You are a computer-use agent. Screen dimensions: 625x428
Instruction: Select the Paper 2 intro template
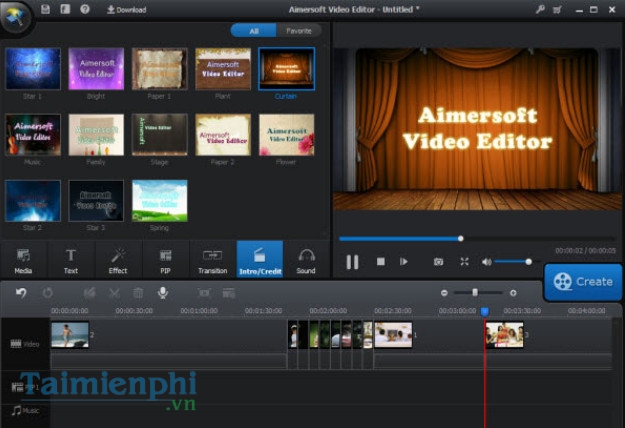pos(223,135)
